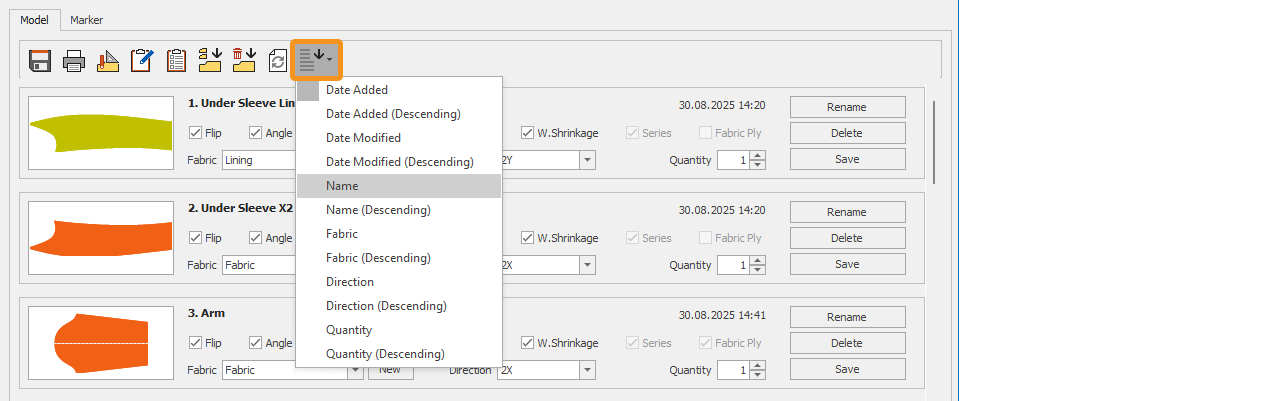Click the ruler and triangle measure icon
The height and width of the screenshot is (401, 1270).
coord(108,61)
